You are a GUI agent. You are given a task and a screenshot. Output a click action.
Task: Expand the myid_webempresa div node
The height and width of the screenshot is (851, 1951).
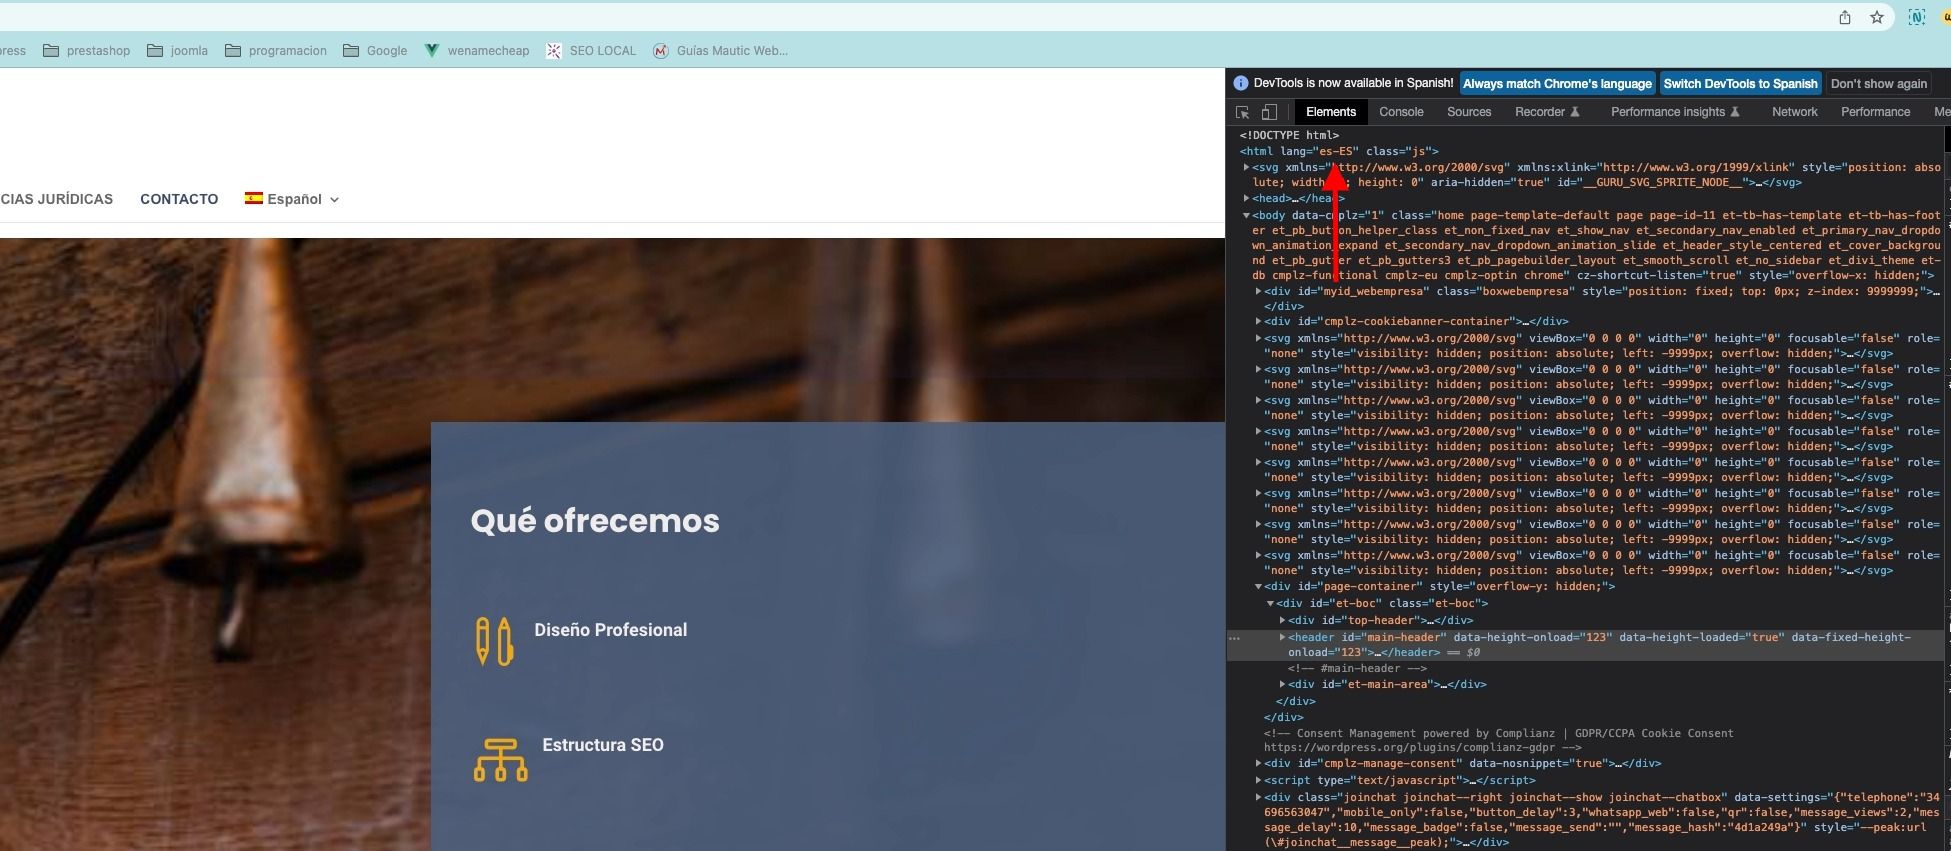tap(1258, 291)
